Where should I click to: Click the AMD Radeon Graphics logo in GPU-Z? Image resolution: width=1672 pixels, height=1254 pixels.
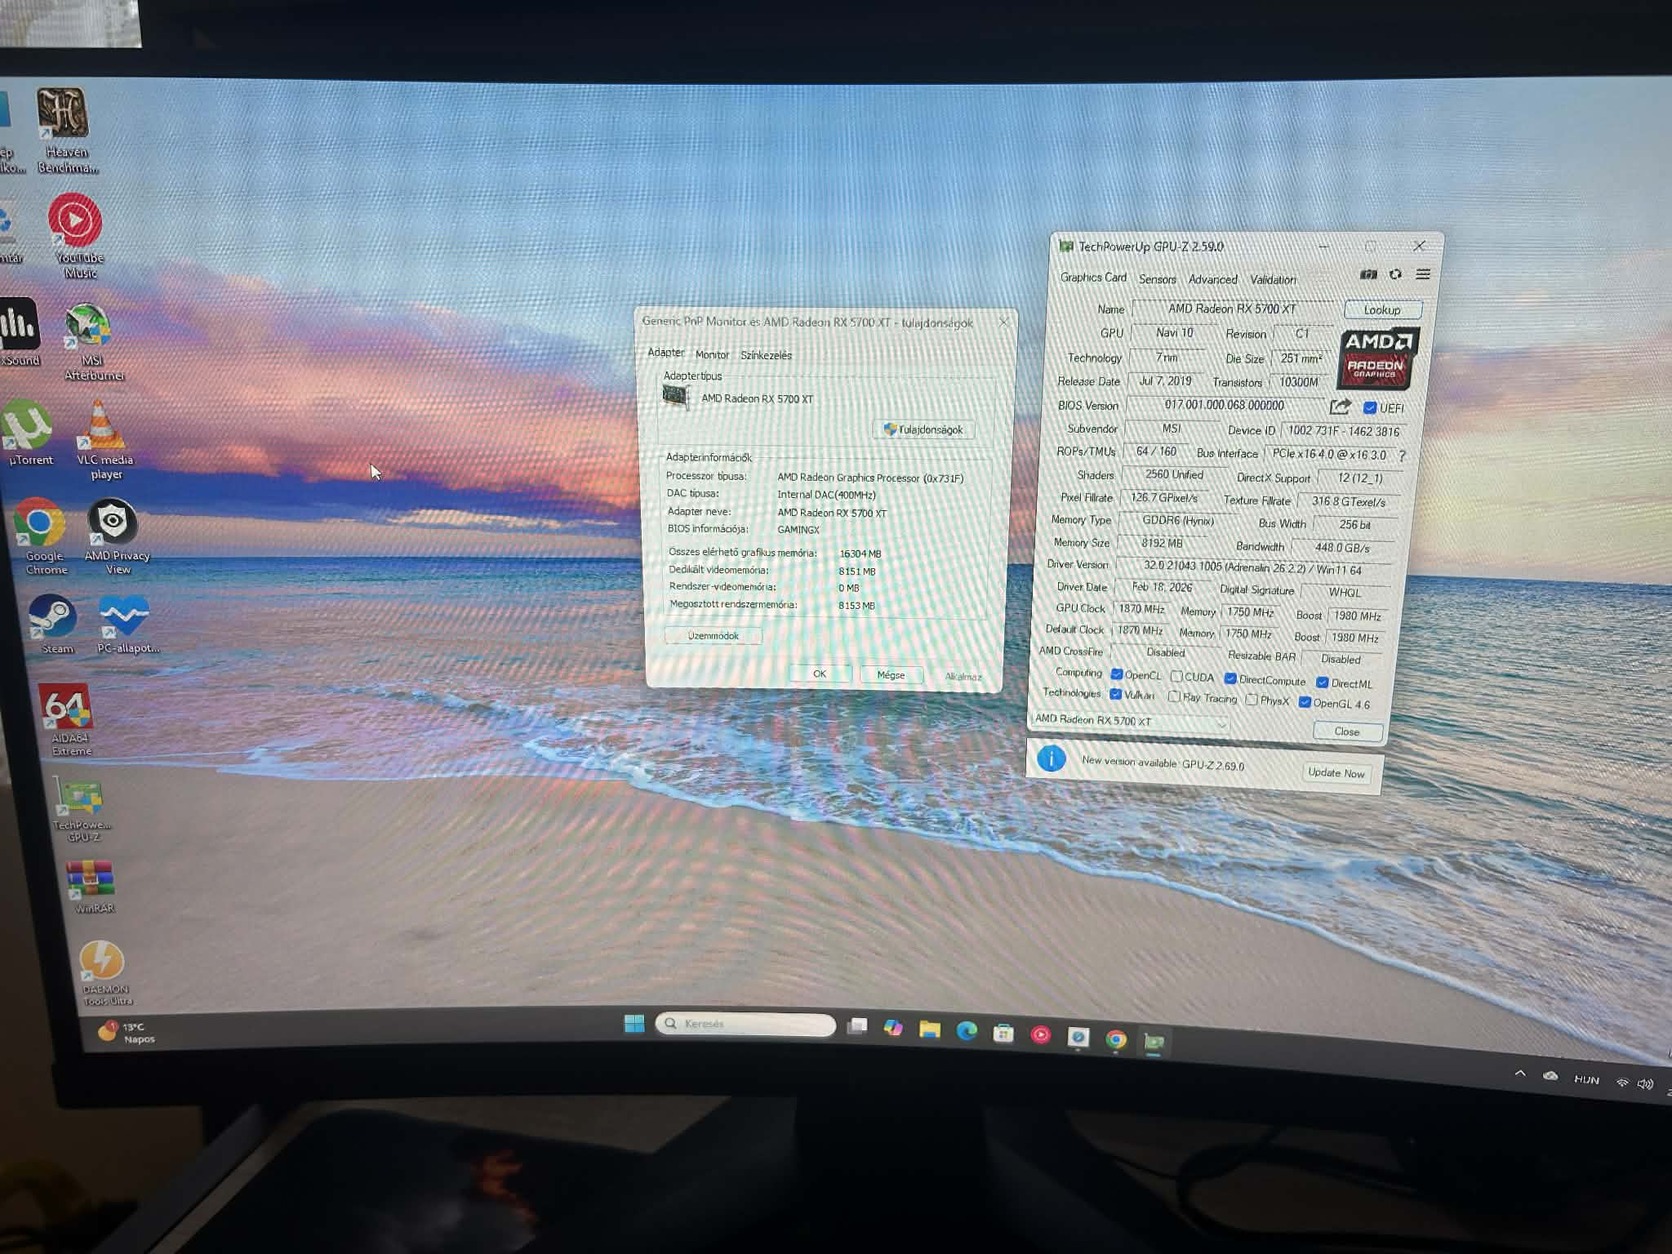[x=1376, y=358]
